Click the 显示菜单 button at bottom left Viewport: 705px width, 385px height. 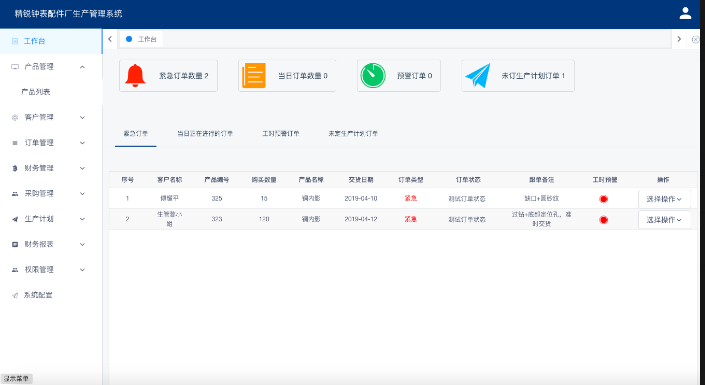click(x=16, y=379)
